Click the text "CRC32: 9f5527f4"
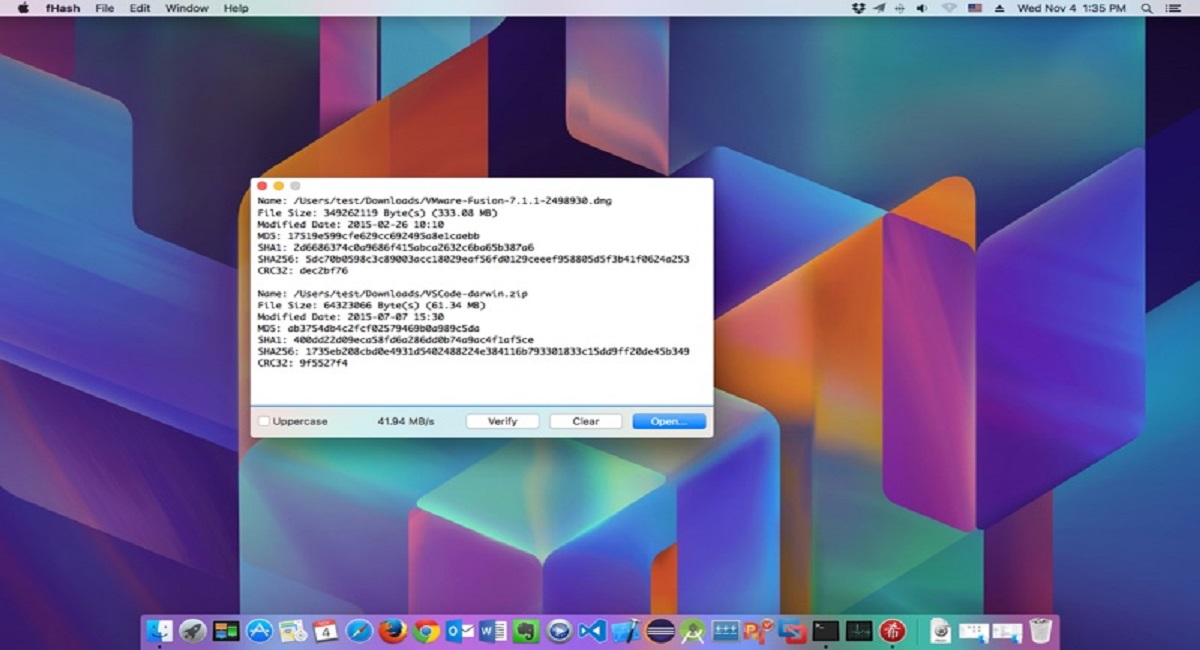The image size is (1200, 650). click(302, 363)
